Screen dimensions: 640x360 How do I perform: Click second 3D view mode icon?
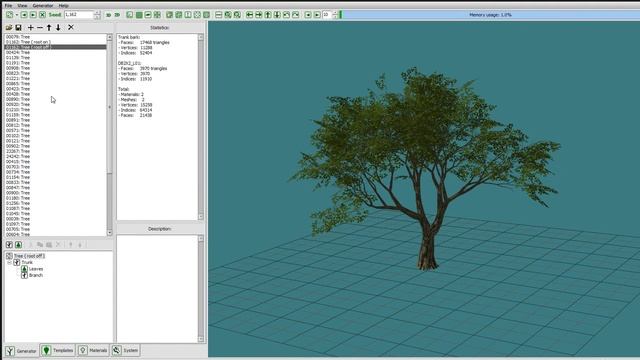click(x=117, y=15)
